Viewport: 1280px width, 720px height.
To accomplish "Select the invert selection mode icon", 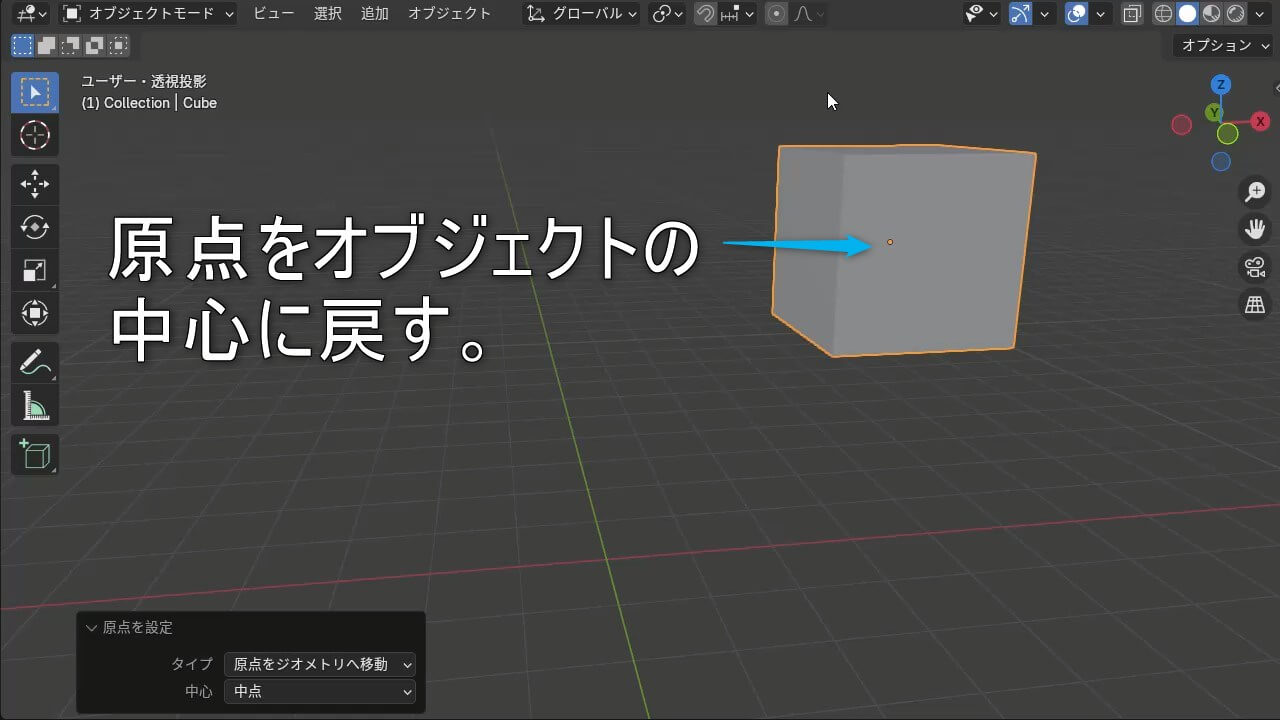I will pos(94,45).
